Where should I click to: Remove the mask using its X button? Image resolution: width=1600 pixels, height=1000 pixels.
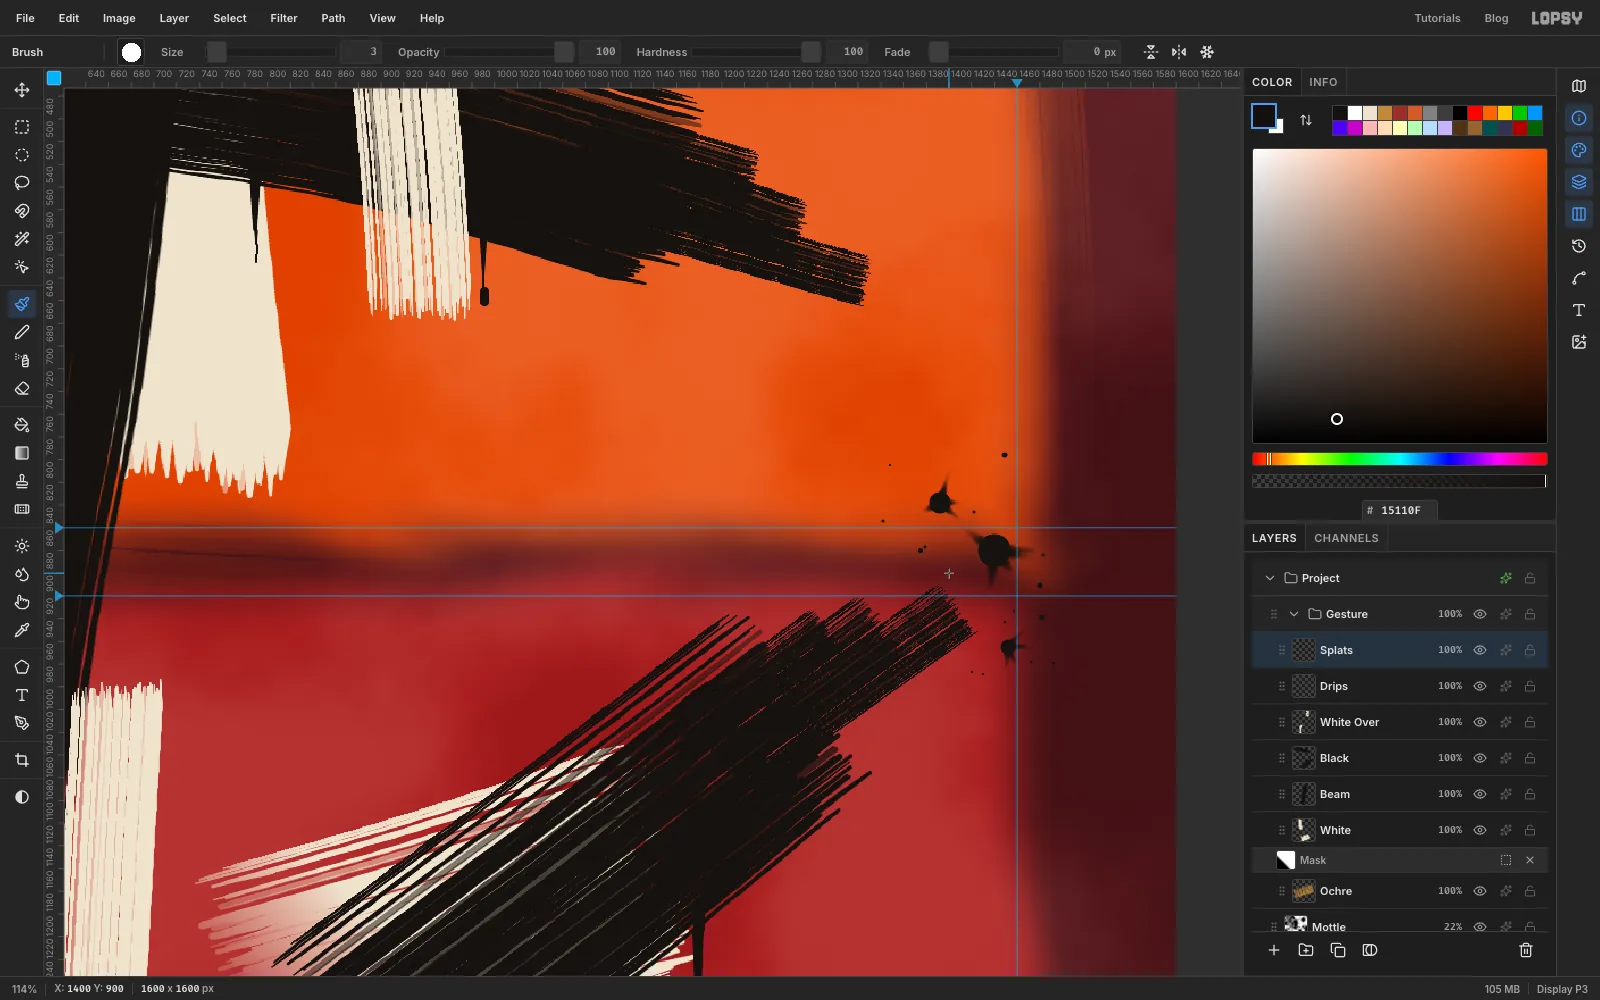(1530, 860)
